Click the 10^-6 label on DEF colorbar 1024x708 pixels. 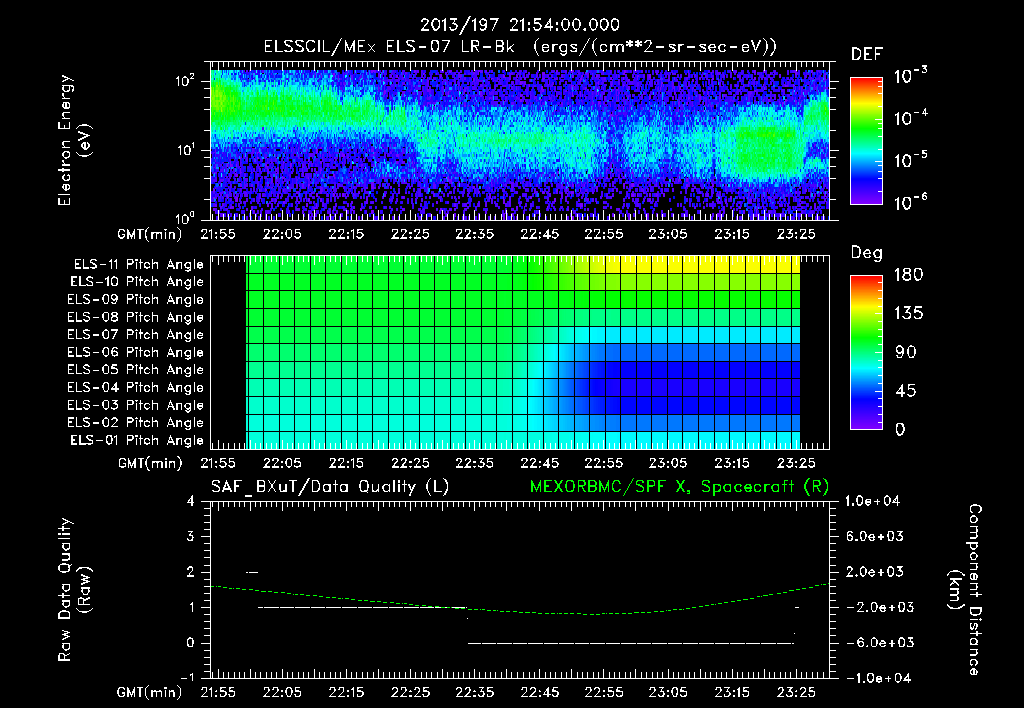pos(910,202)
